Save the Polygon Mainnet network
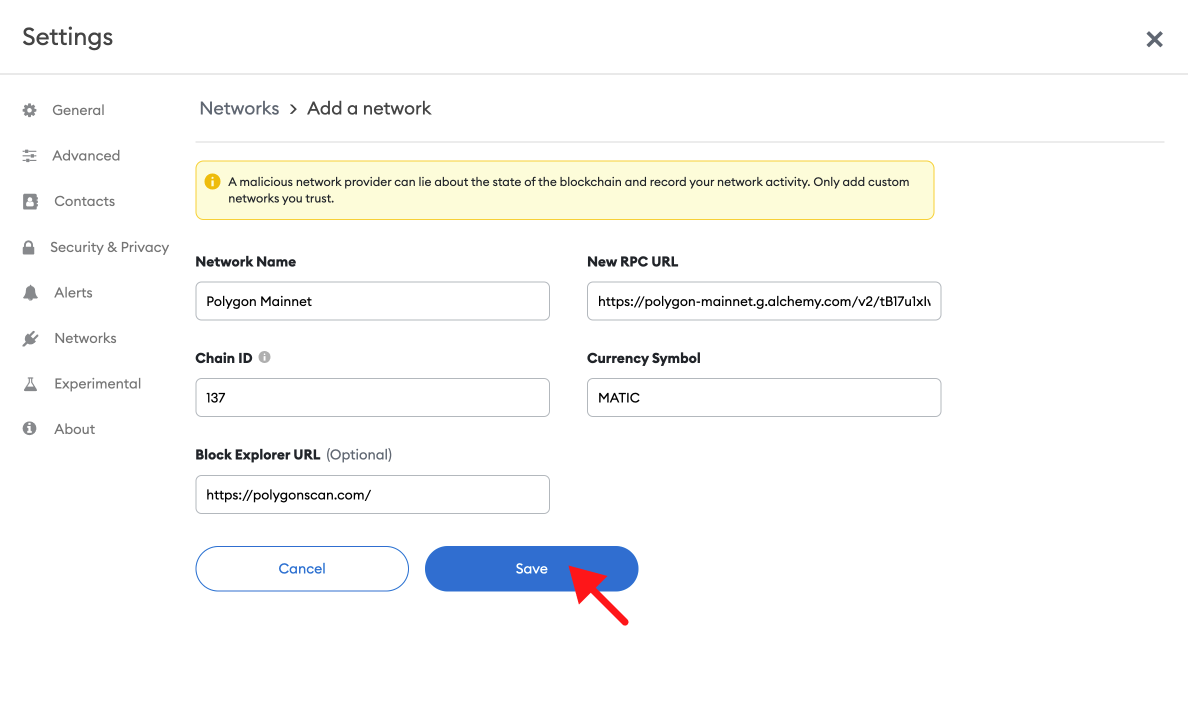The image size is (1188, 723). tap(531, 568)
